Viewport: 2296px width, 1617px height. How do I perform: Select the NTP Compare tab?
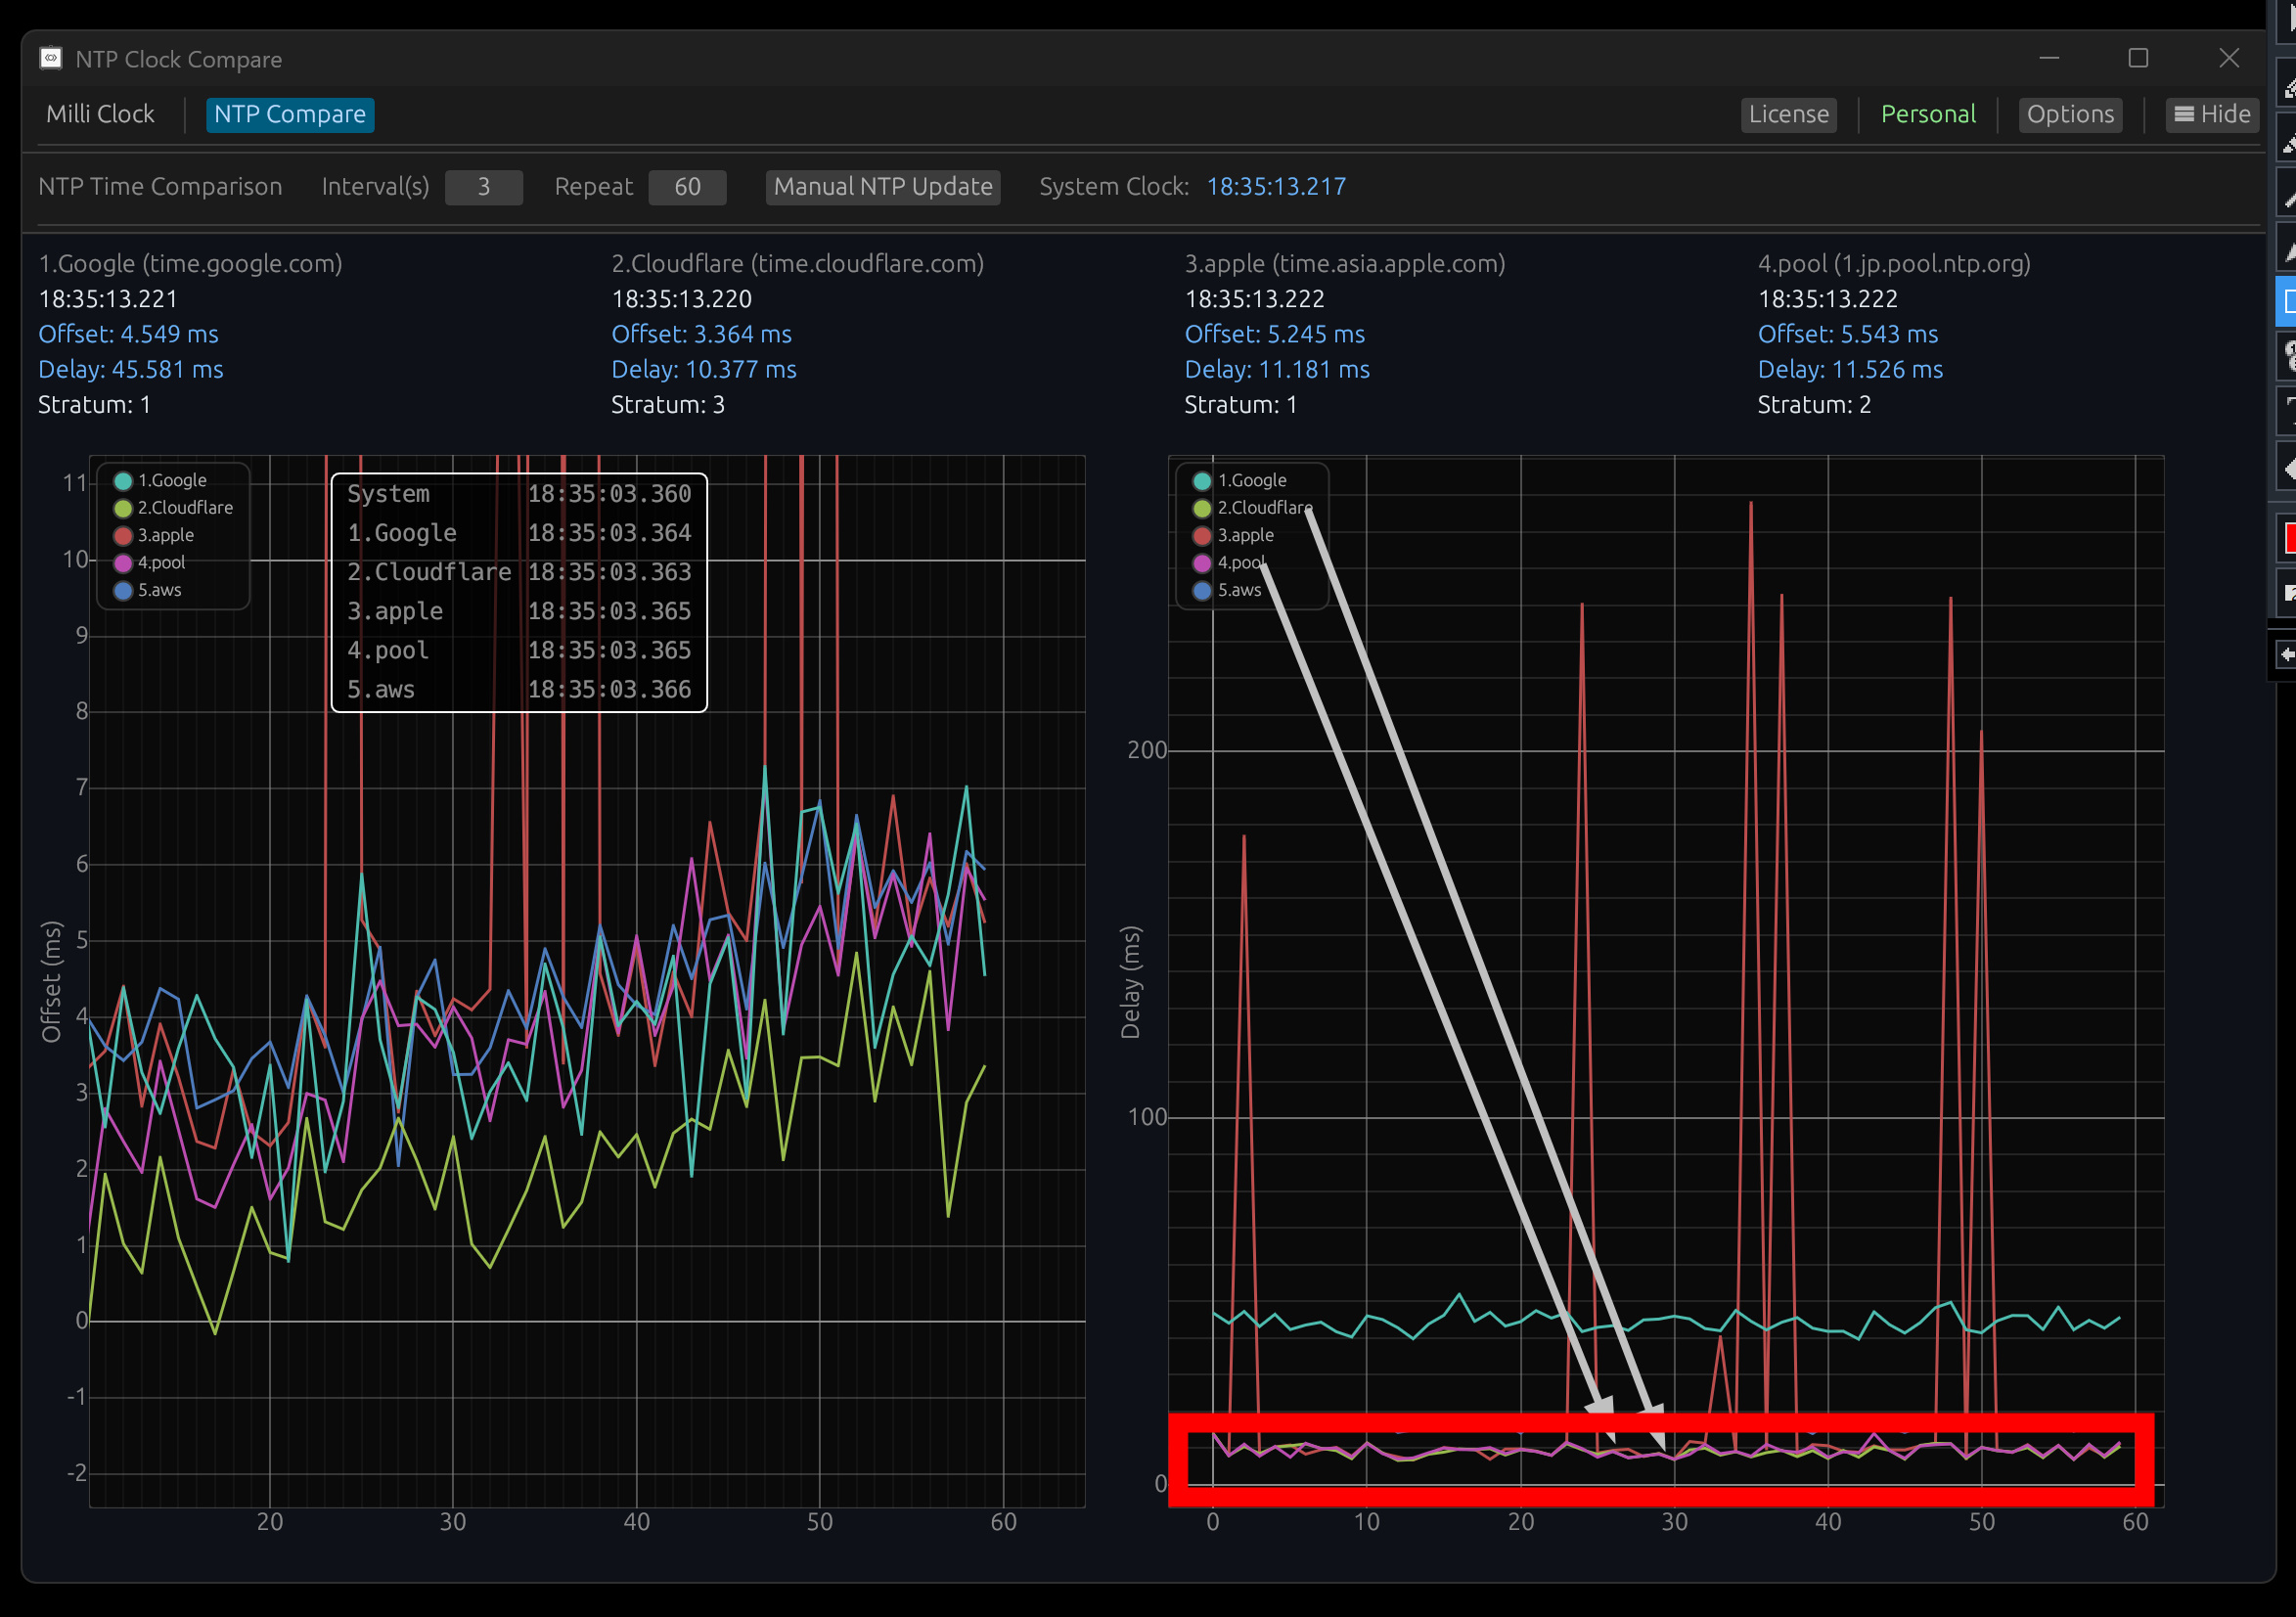[x=290, y=115]
